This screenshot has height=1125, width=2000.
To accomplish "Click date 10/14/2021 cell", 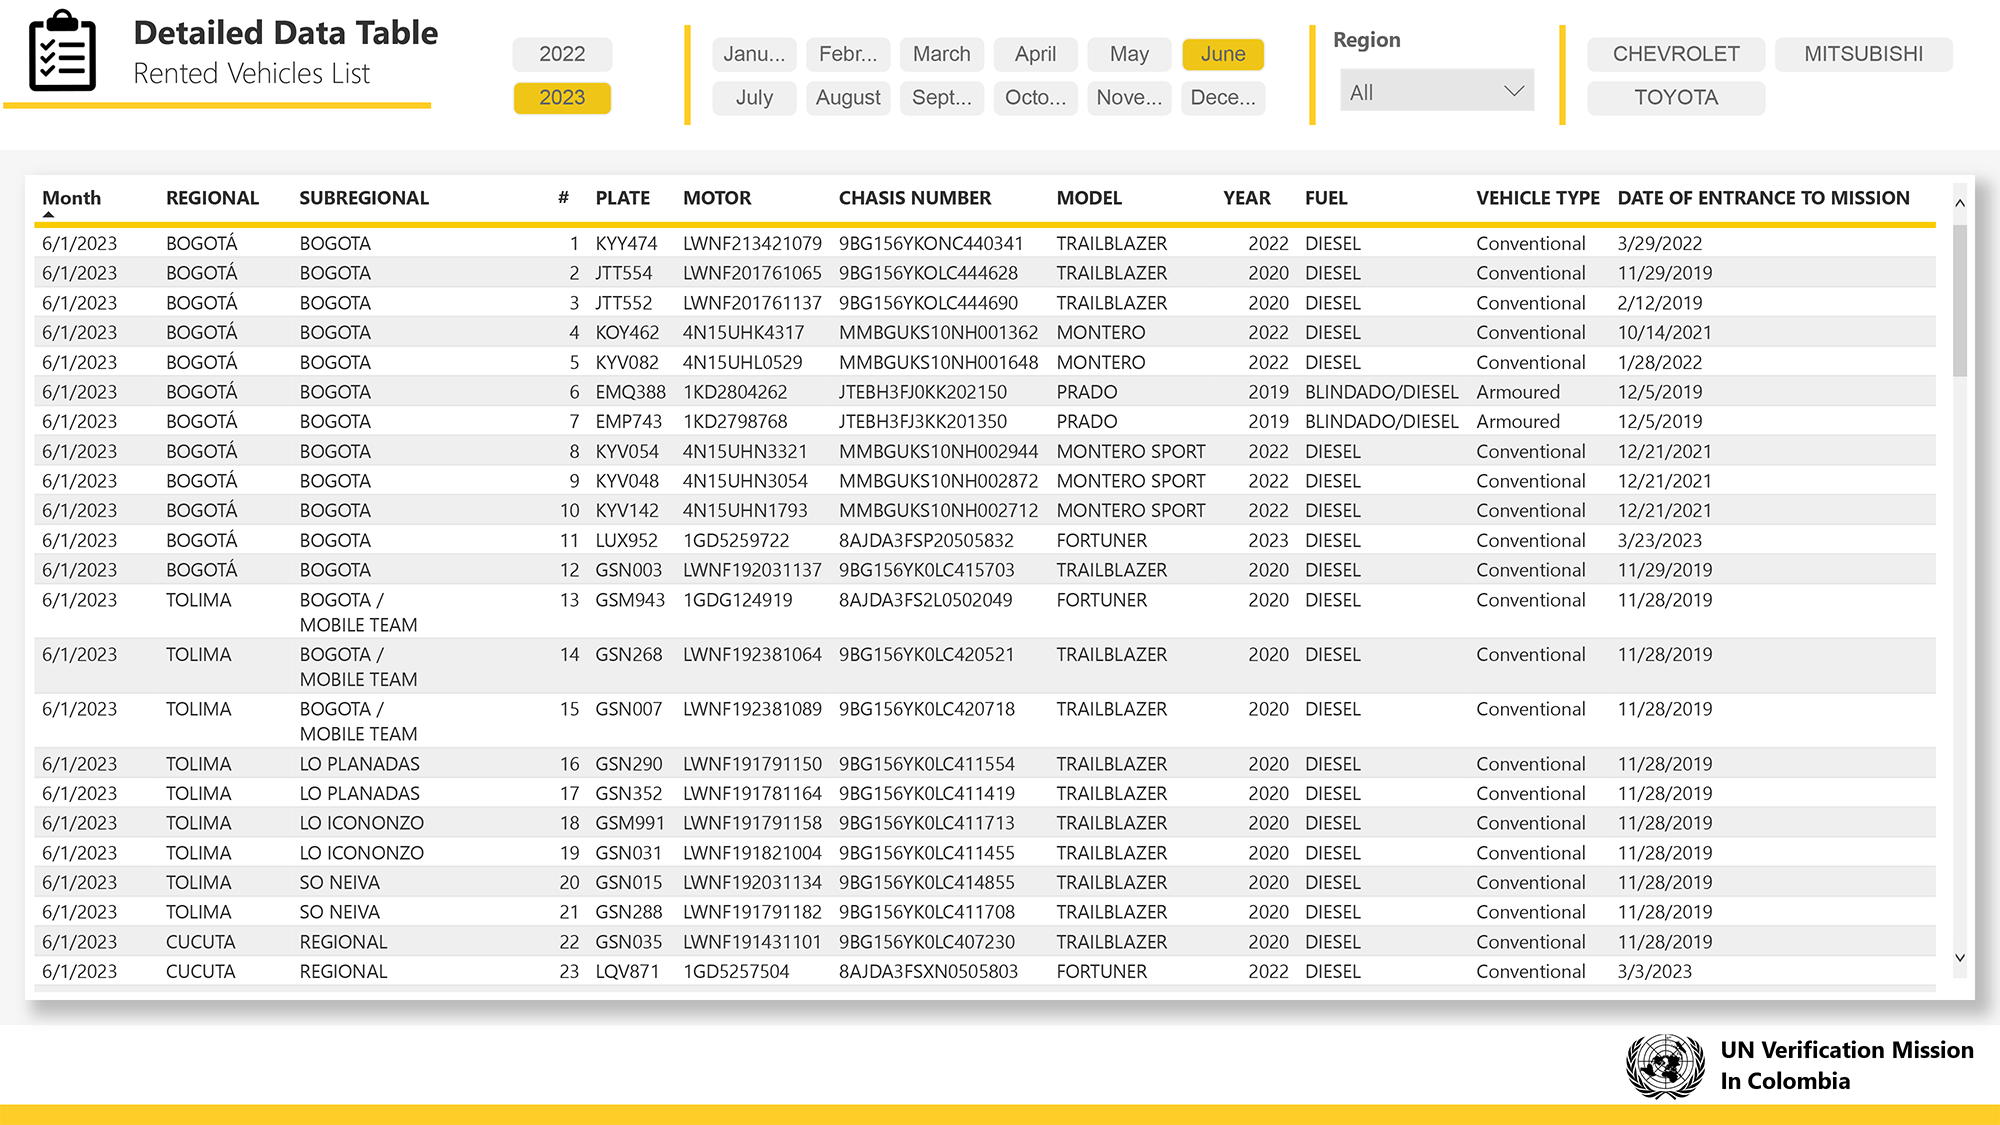I will point(1664,332).
